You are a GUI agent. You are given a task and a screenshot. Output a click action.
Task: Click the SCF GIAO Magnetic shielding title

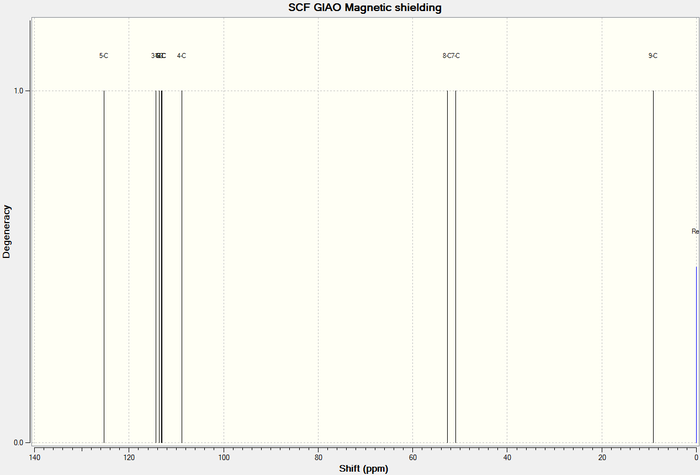coord(365,8)
